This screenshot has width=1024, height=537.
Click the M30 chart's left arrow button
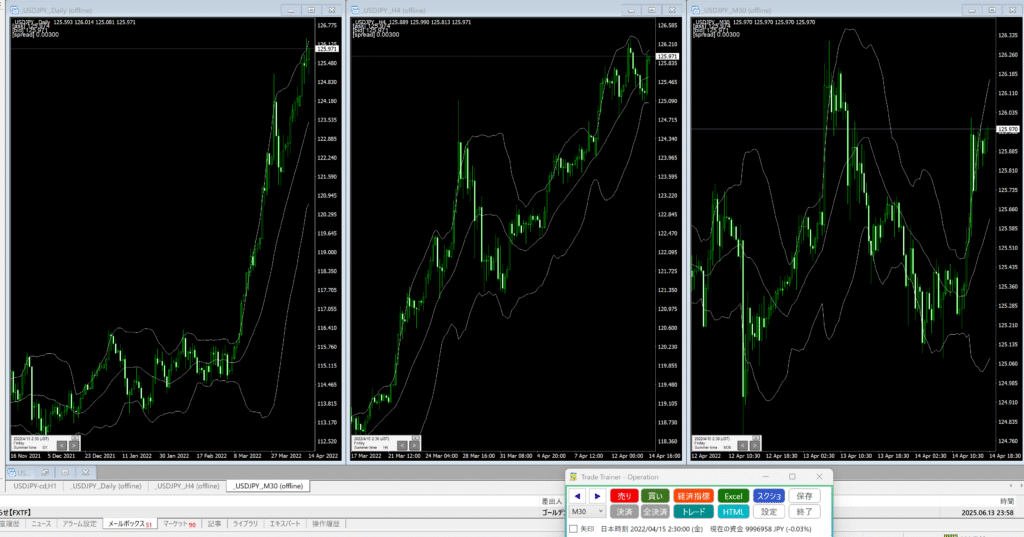click(742, 446)
